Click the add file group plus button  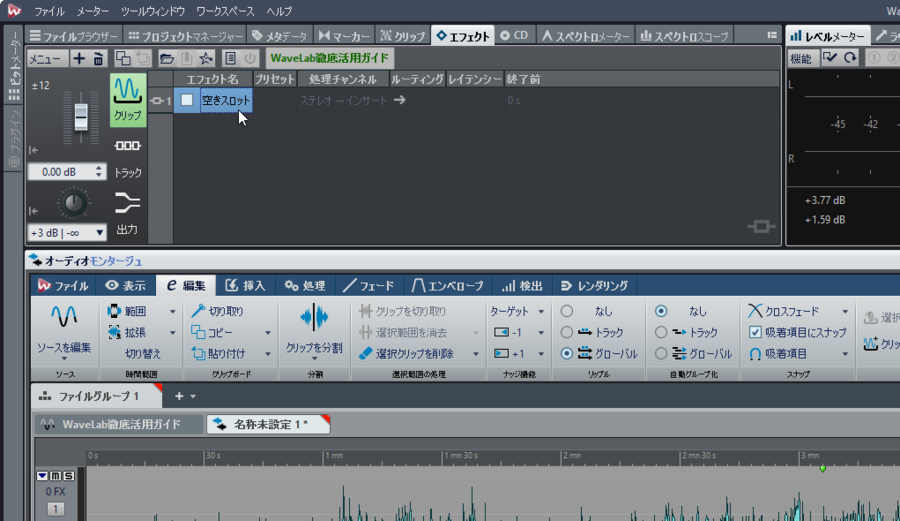(x=179, y=396)
